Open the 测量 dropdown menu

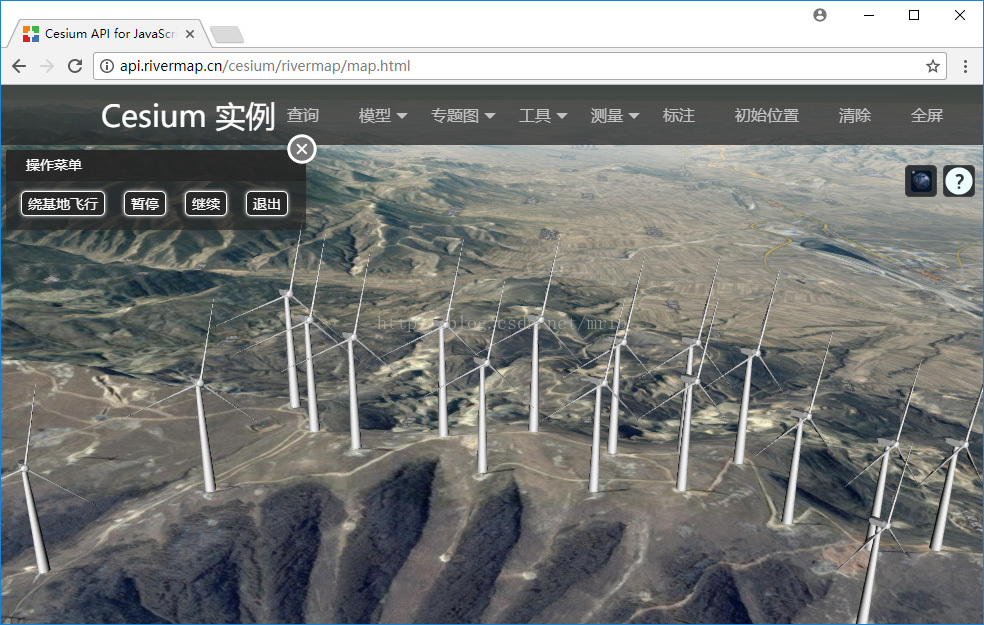coord(614,116)
